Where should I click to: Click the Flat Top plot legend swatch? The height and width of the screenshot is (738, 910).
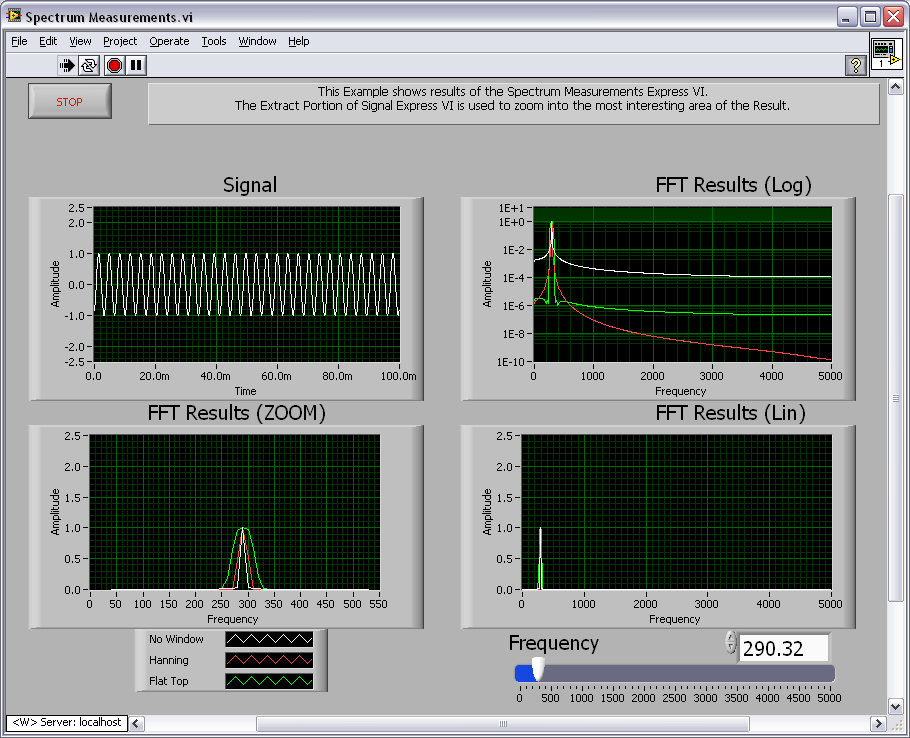tap(269, 681)
